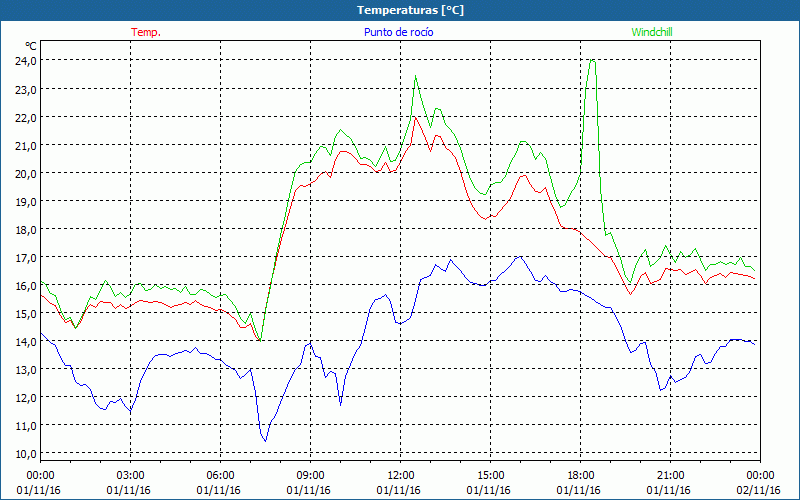This screenshot has height=500, width=800.
Task: Click the Temperaturas [°C] chart title
Action: (x=410, y=10)
